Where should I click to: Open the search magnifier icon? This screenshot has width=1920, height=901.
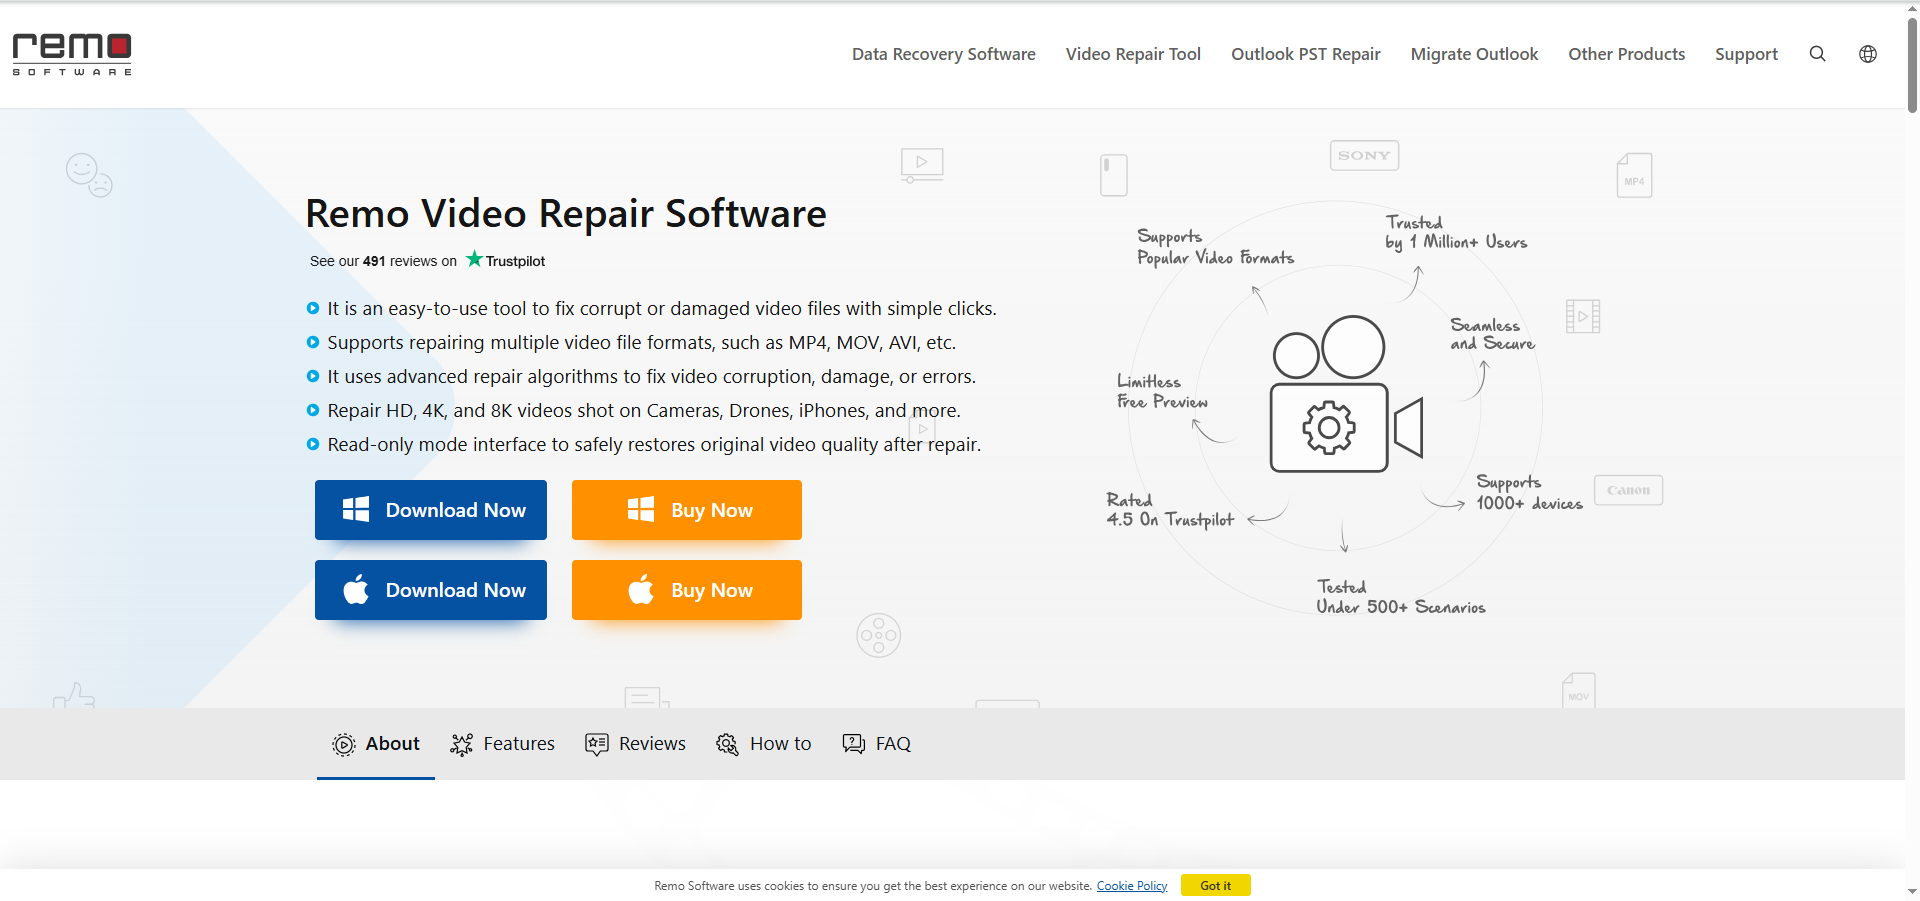click(x=1817, y=54)
